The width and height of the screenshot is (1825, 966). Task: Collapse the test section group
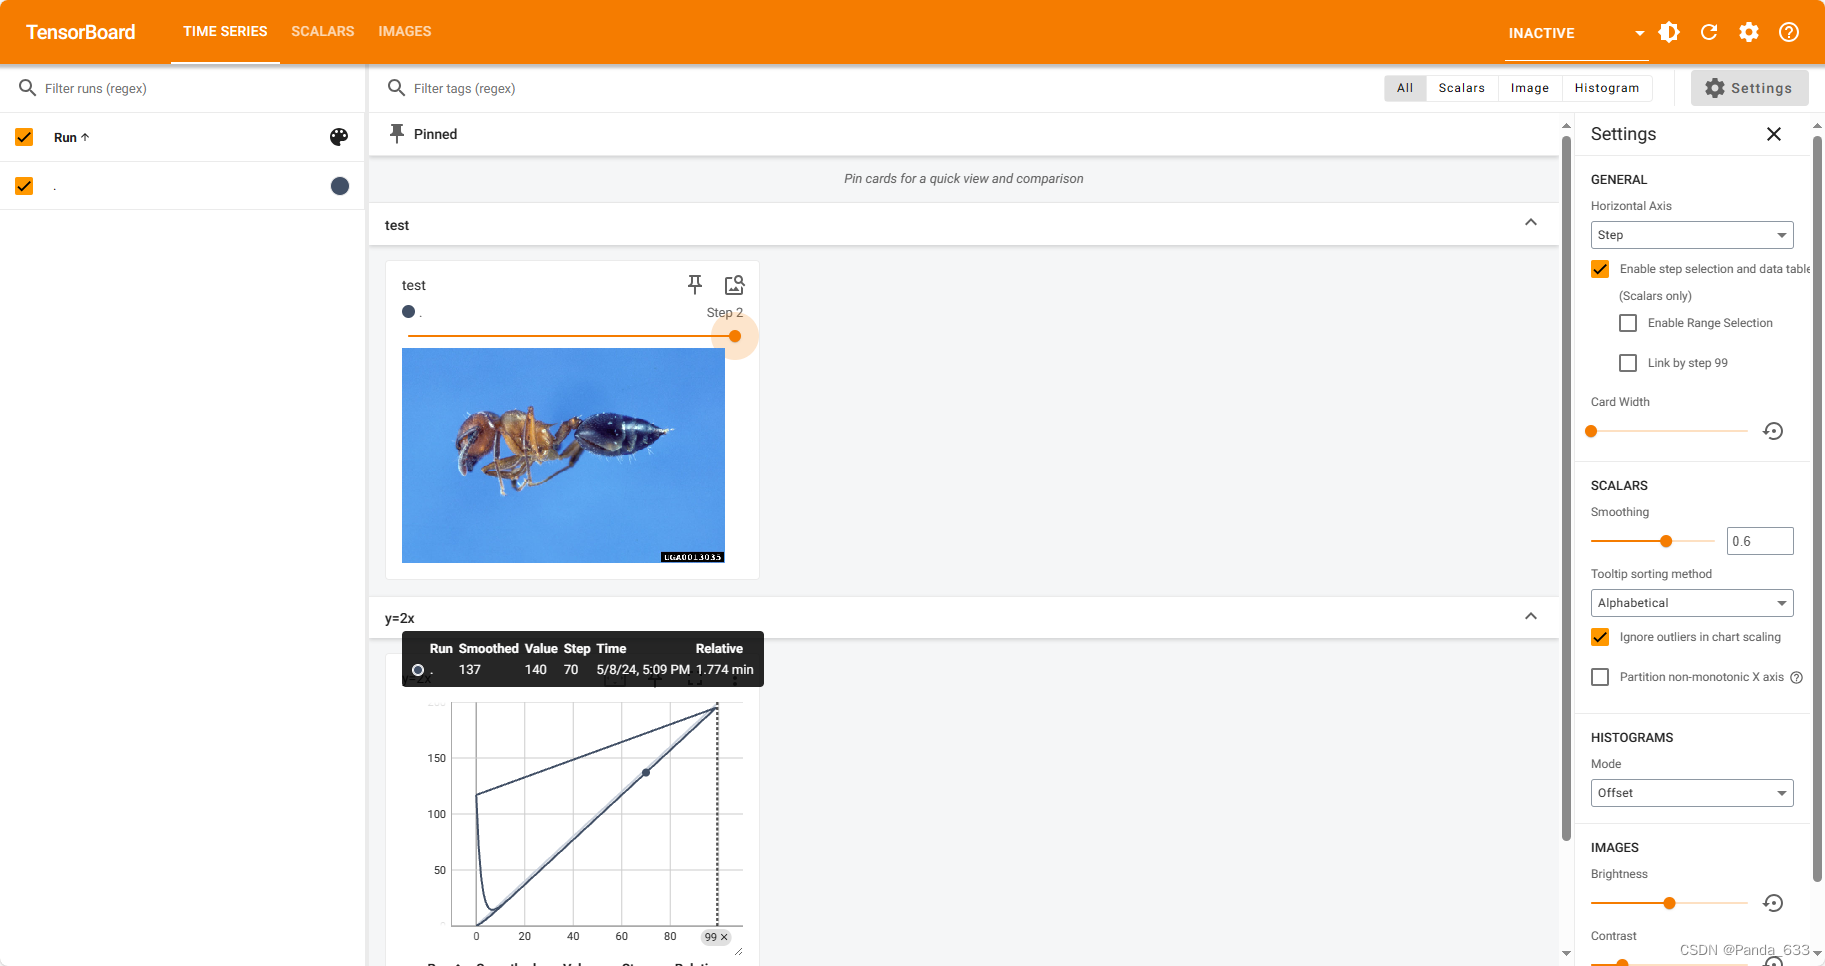tap(1531, 223)
